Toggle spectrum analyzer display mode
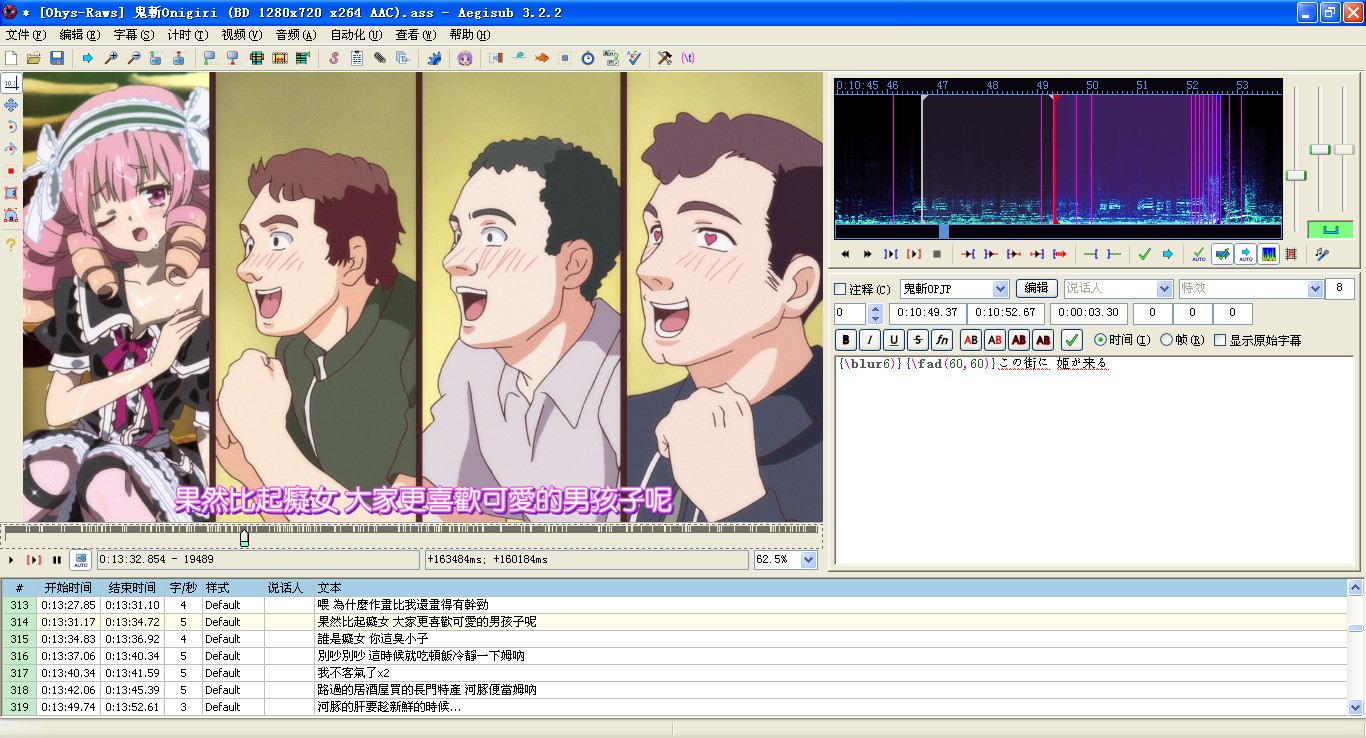This screenshot has height=738, width=1366. (1269, 254)
